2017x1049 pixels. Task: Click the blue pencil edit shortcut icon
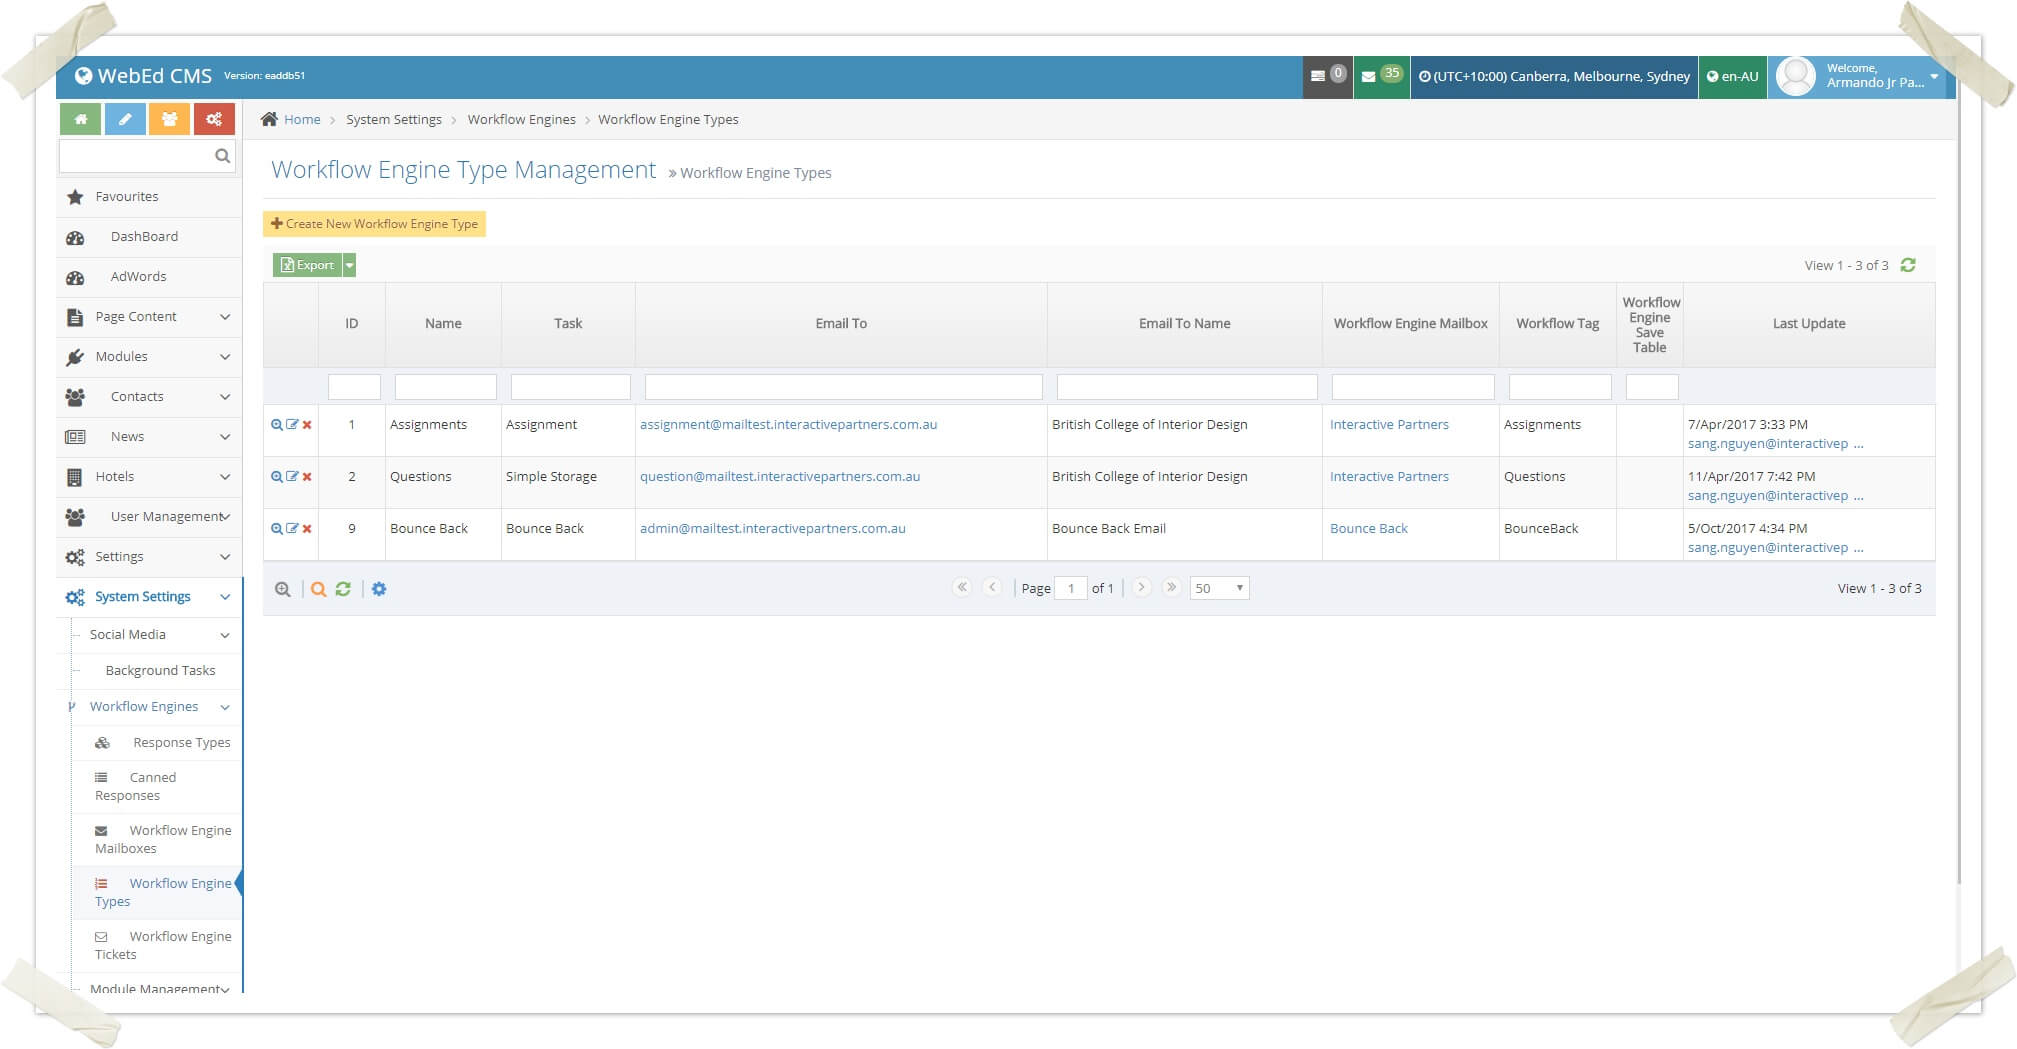tap(125, 119)
